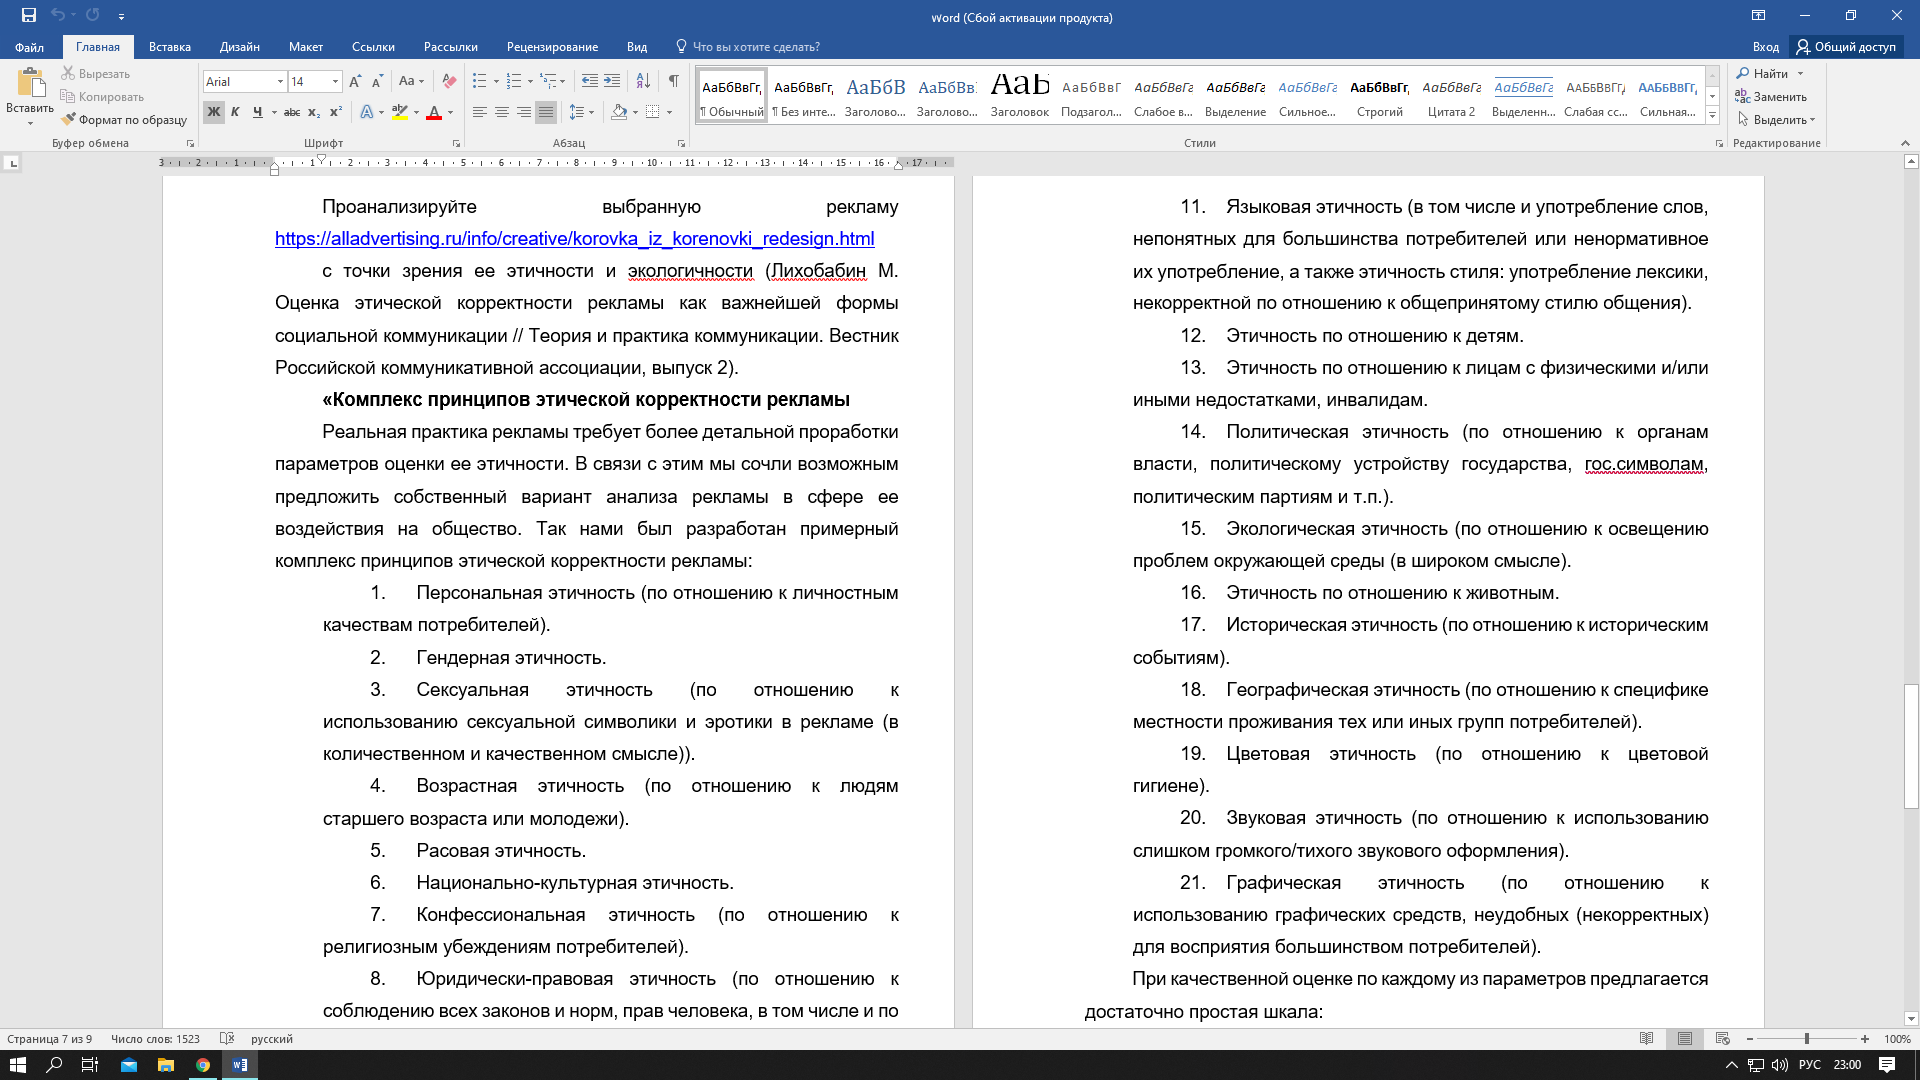Open the font size dropdown

(x=335, y=82)
